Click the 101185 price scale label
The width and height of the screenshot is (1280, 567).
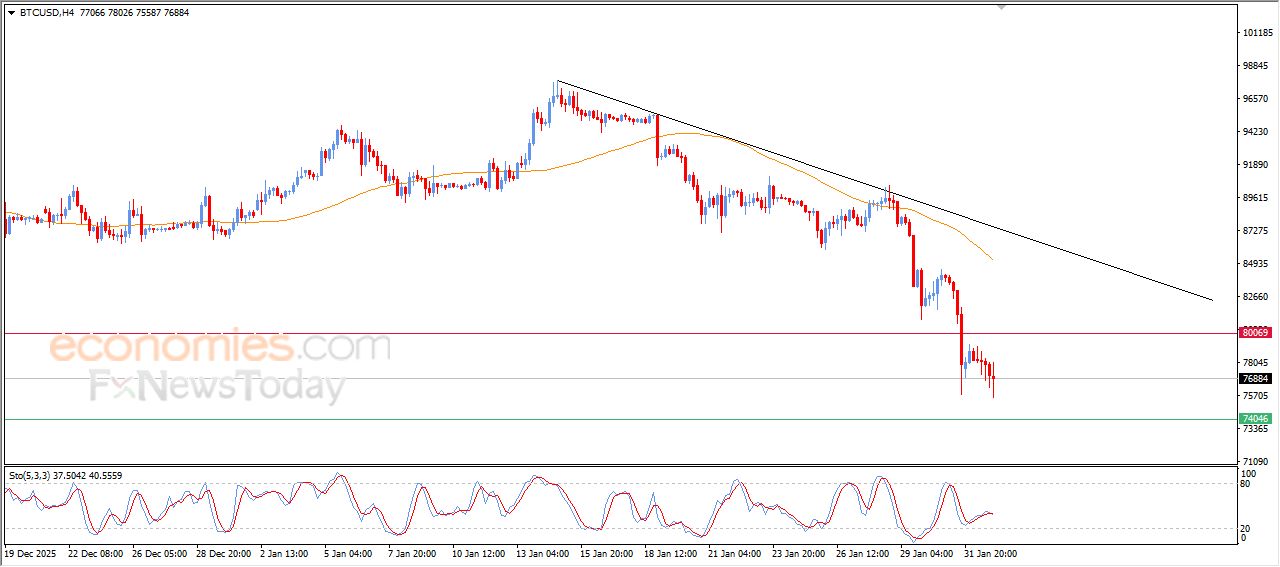tap(1257, 33)
